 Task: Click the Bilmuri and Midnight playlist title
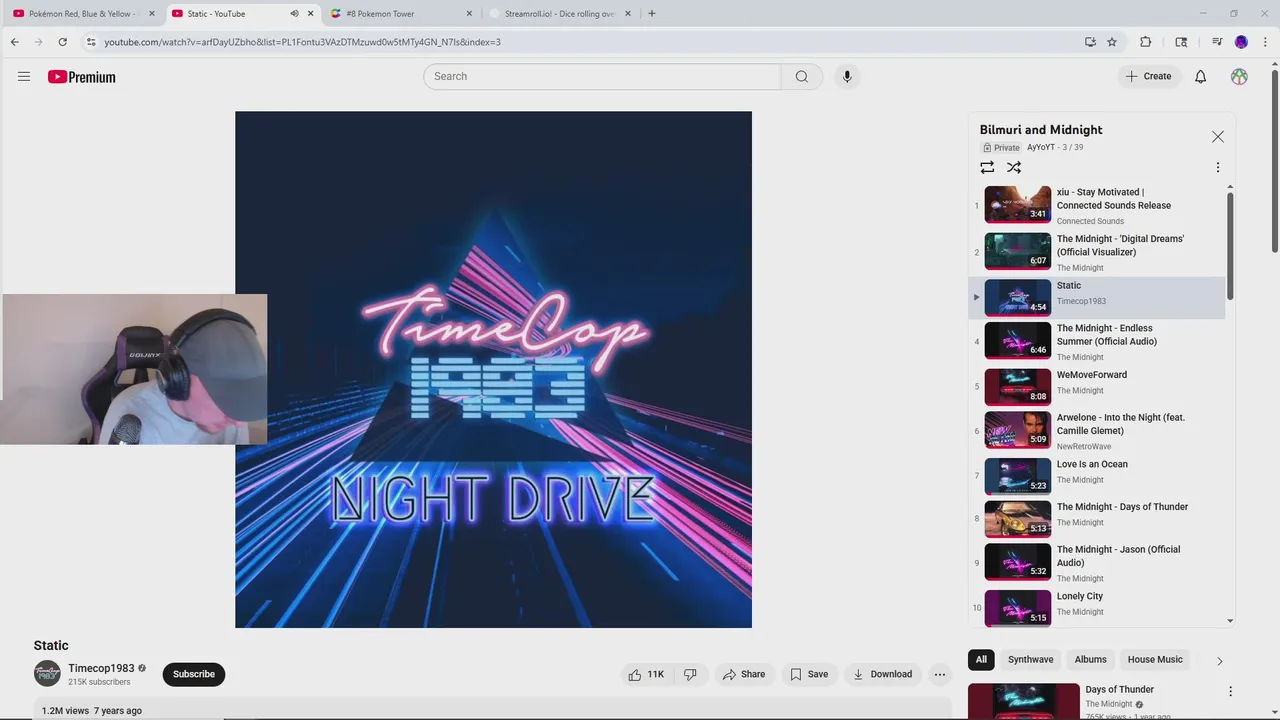pos(1041,130)
